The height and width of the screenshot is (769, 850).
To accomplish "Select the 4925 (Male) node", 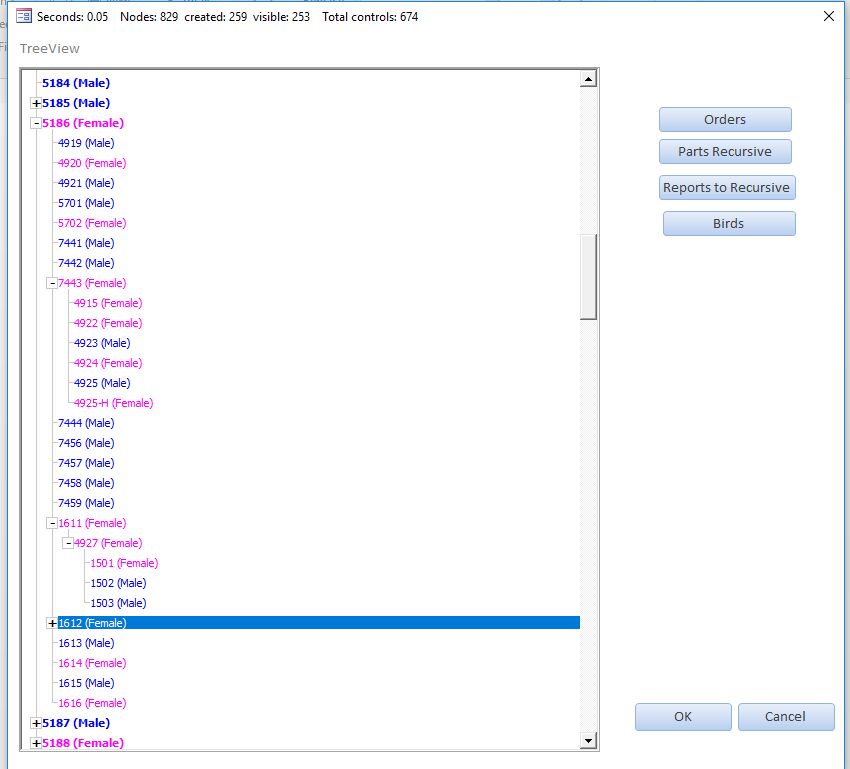I will pyautogui.click(x=102, y=383).
